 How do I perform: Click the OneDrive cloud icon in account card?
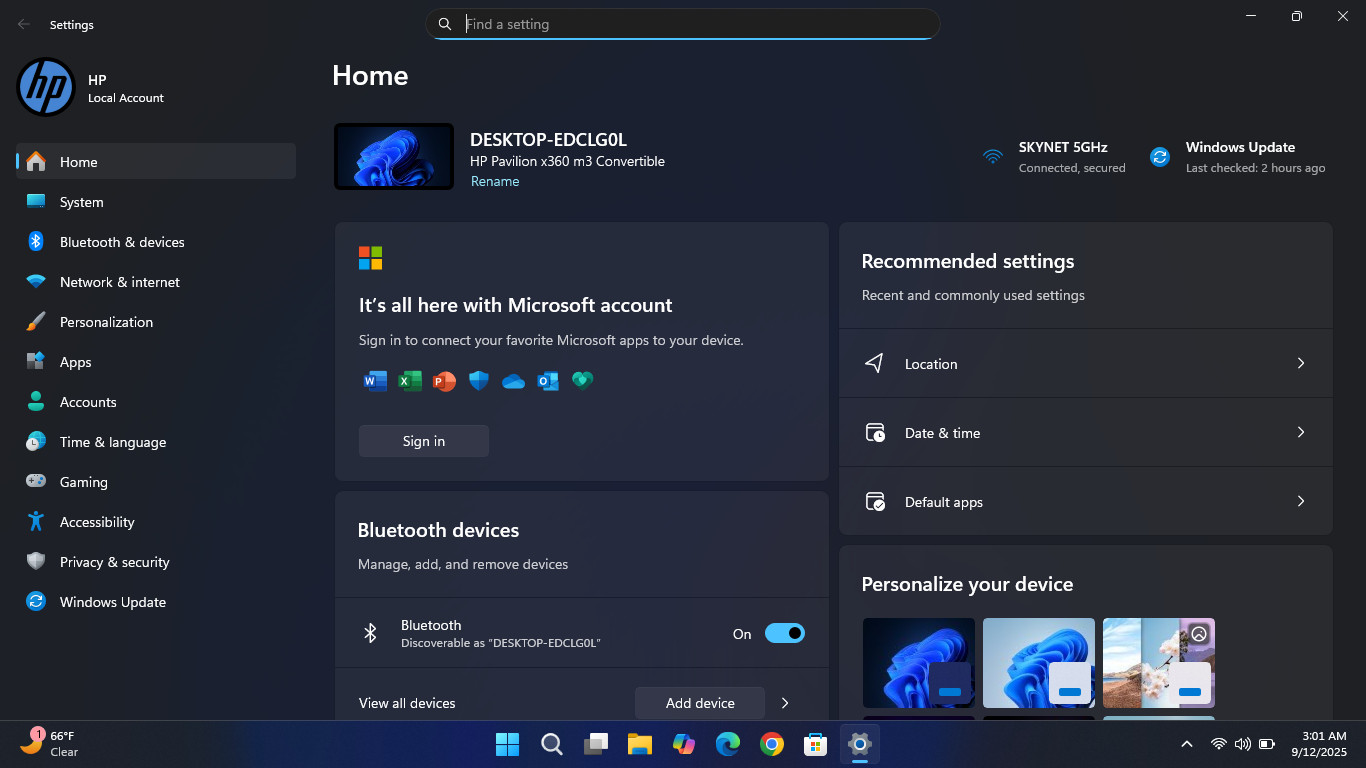[513, 381]
